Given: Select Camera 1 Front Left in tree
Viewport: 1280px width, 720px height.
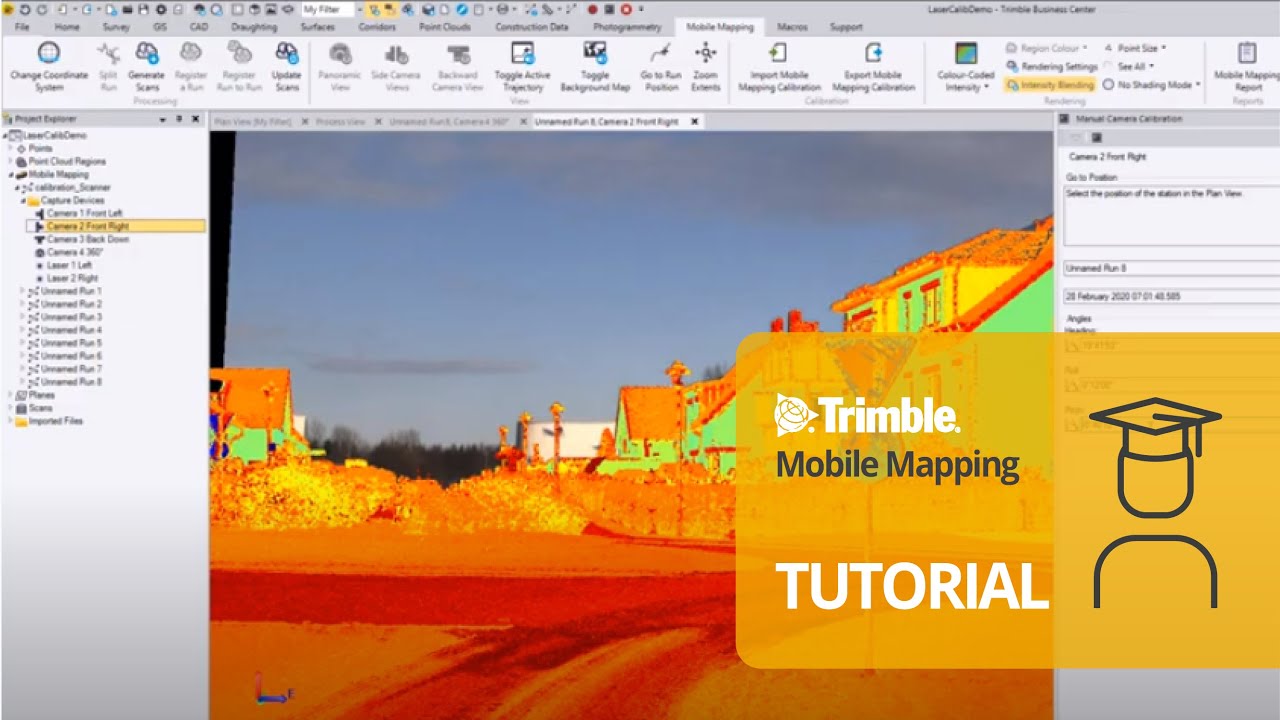Looking at the screenshot, I should 84,213.
